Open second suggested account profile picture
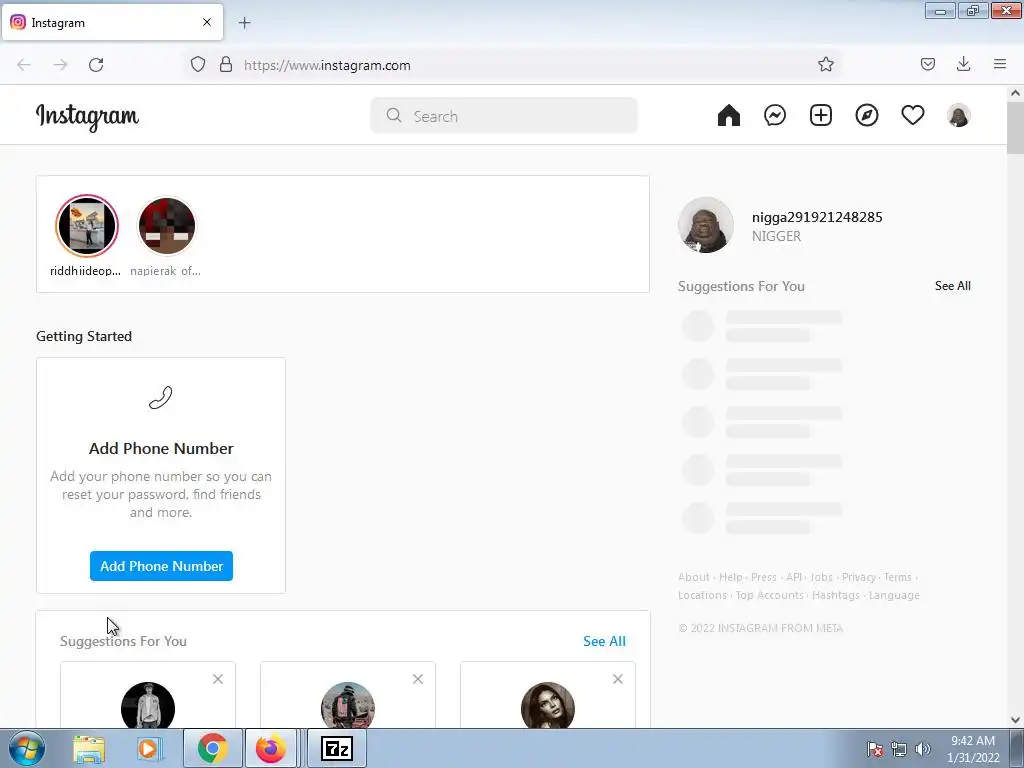 (348, 705)
